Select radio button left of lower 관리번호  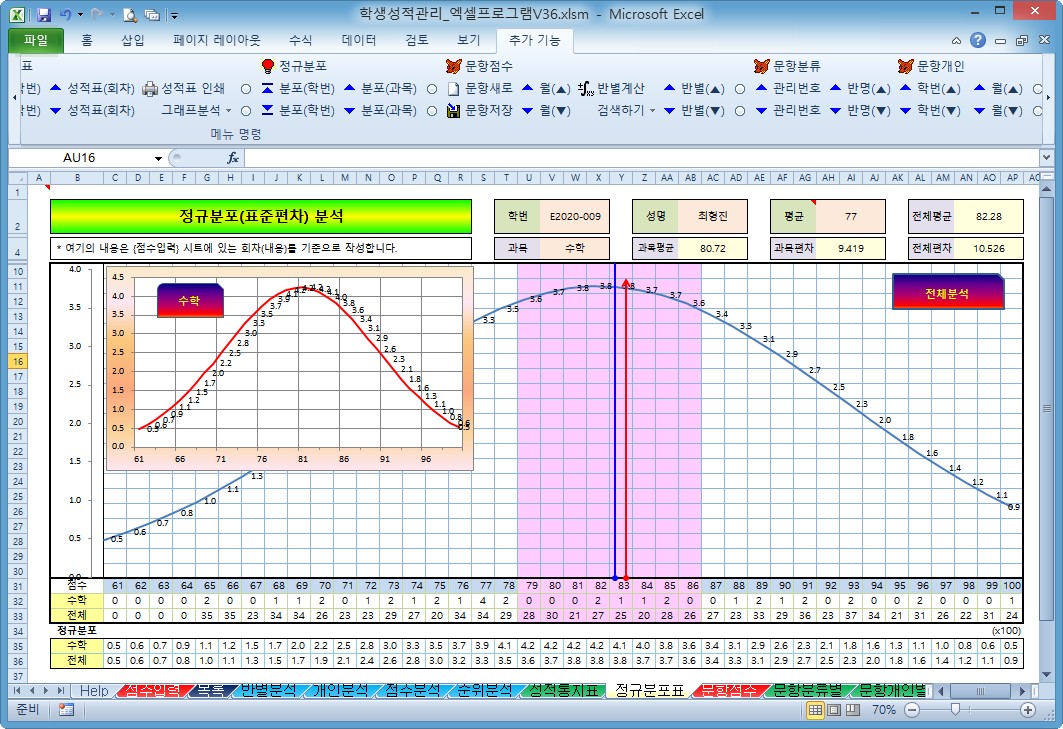pyautogui.click(x=740, y=111)
